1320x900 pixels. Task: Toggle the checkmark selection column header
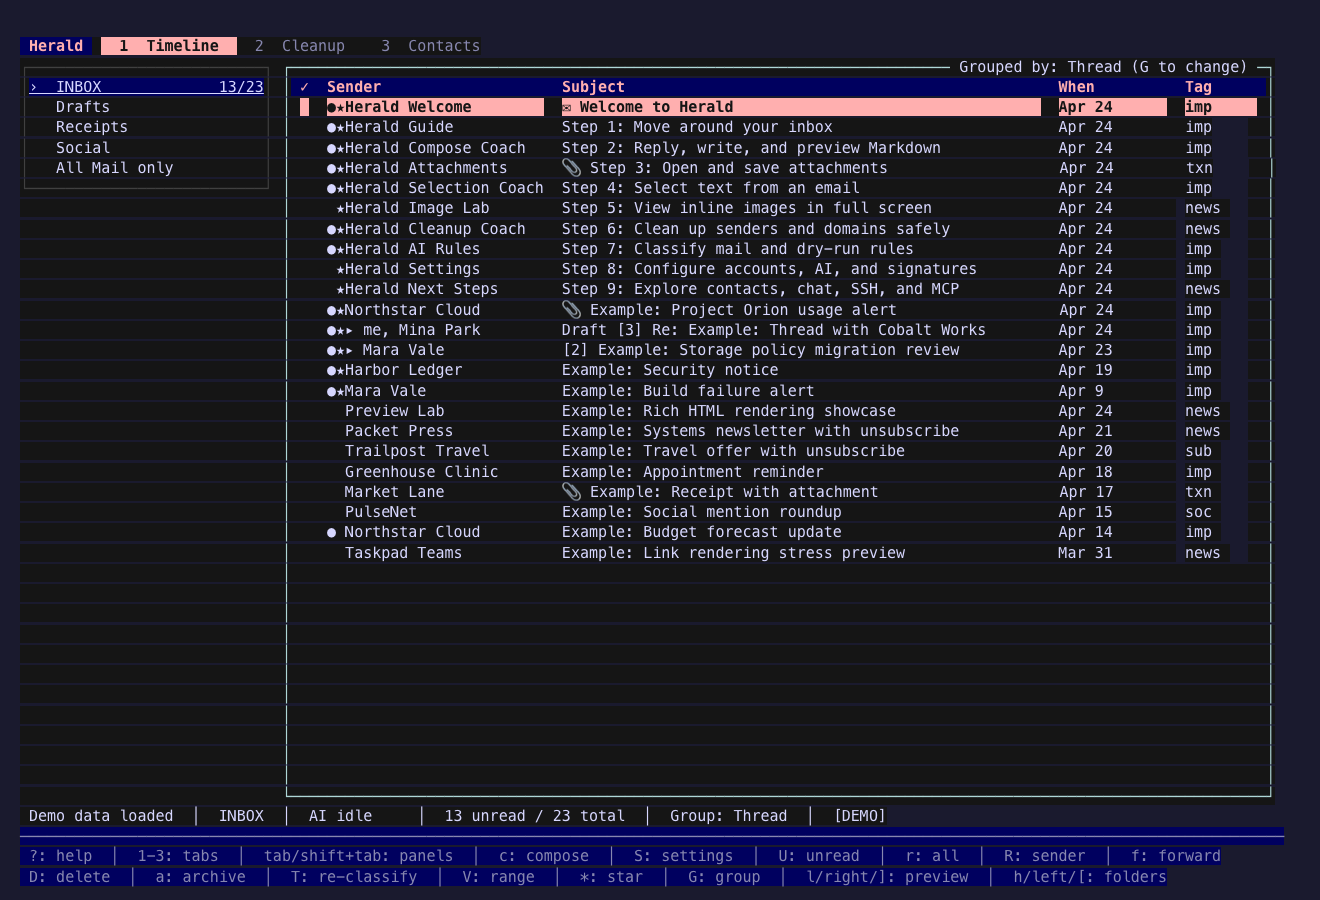[304, 87]
